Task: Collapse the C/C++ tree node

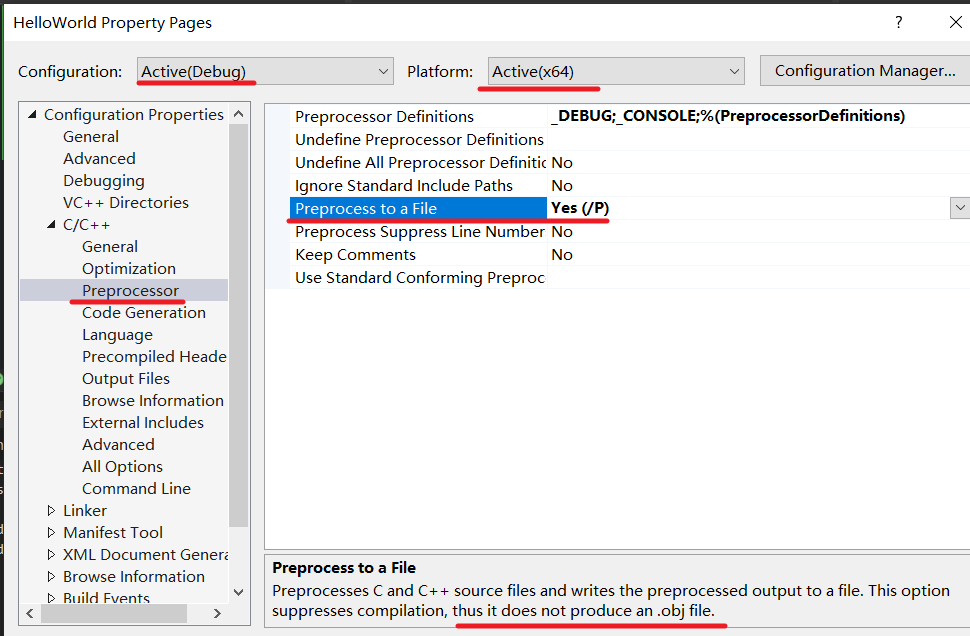Action: pos(52,225)
